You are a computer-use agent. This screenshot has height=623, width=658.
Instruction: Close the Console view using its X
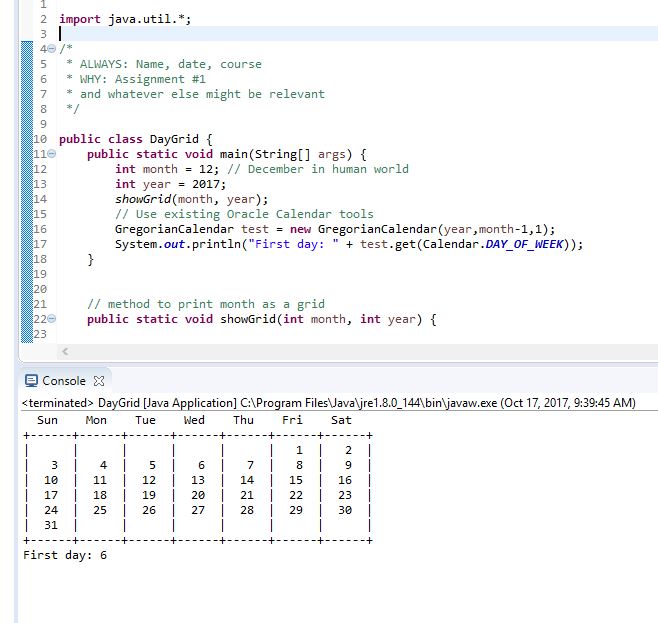coord(99,381)
